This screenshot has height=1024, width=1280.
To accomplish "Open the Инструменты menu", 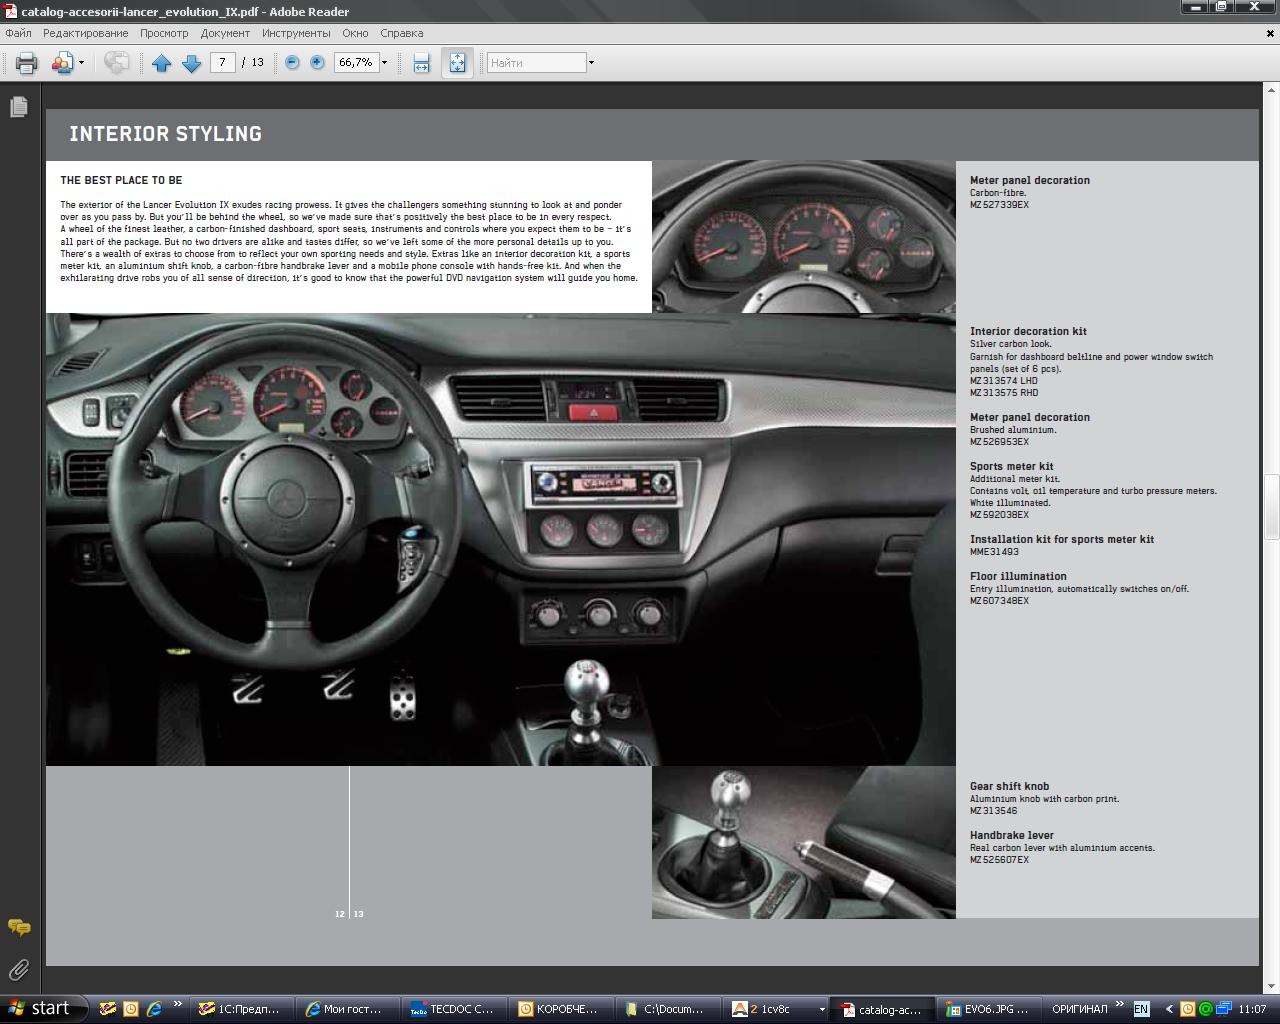I will [296, 33].
